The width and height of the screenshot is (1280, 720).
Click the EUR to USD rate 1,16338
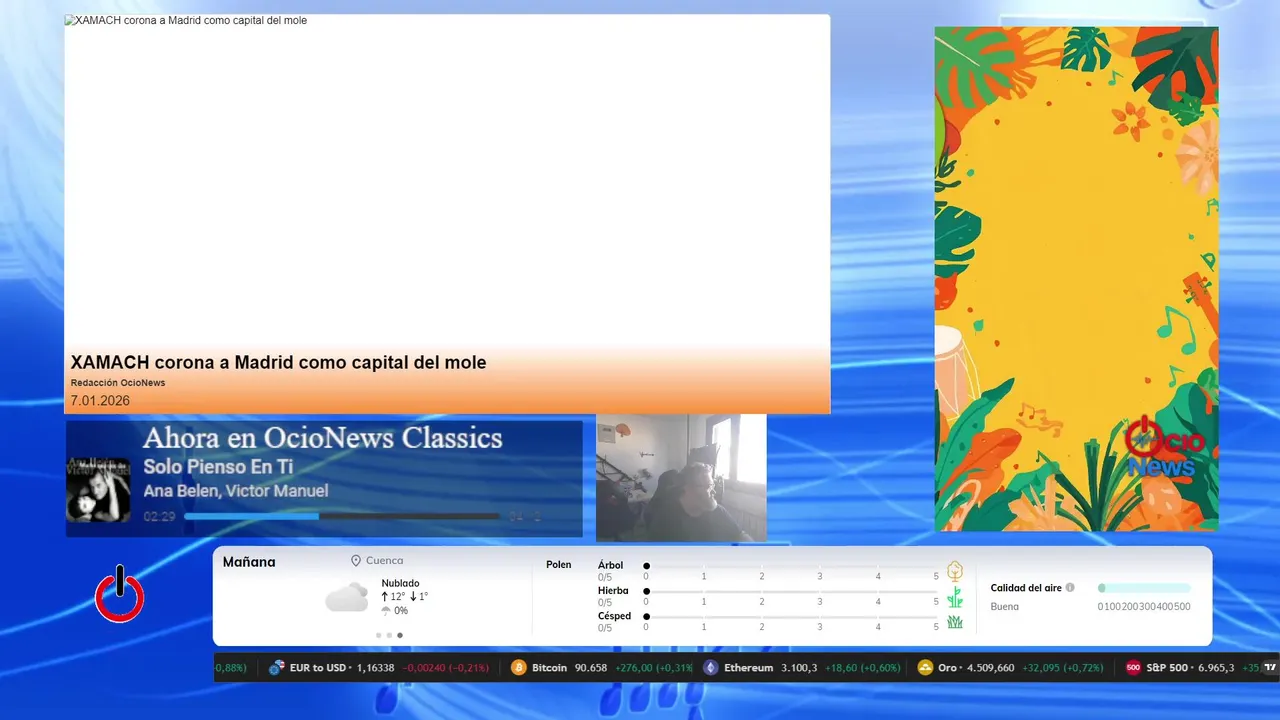click(x=376, y=668)
